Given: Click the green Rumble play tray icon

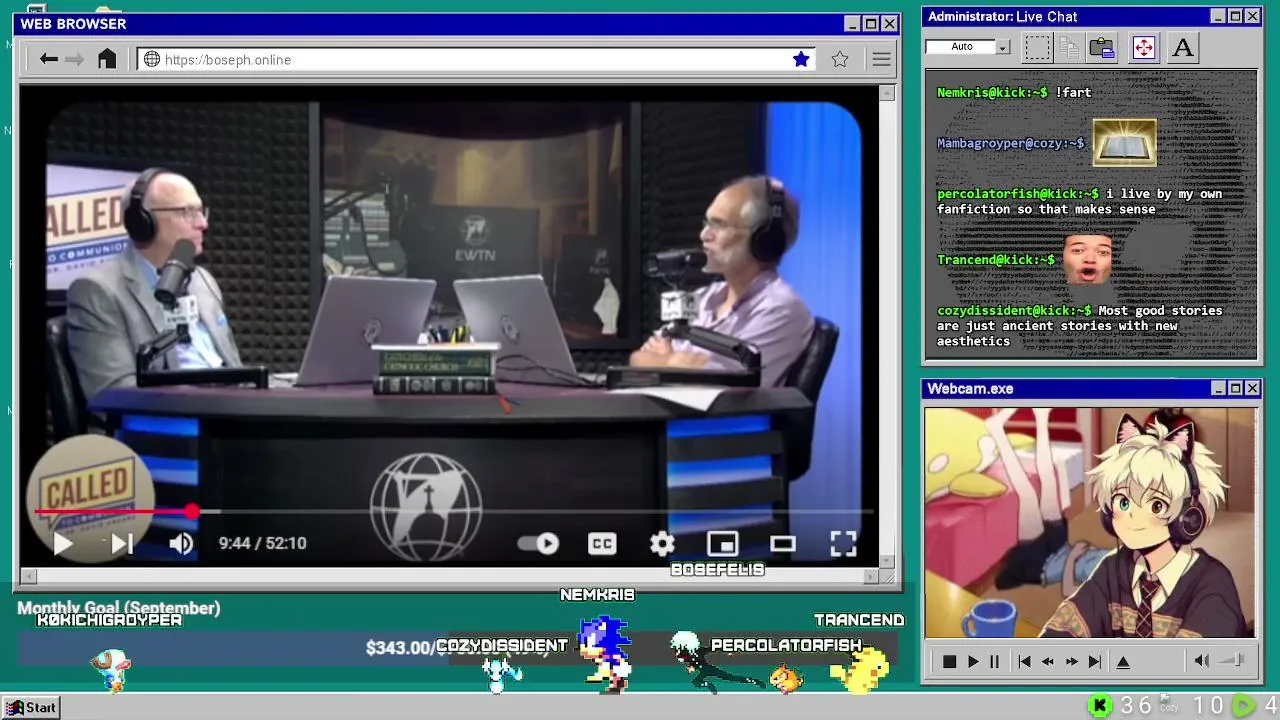Looking at the screenshot, I should click(x=1243, y=706).
